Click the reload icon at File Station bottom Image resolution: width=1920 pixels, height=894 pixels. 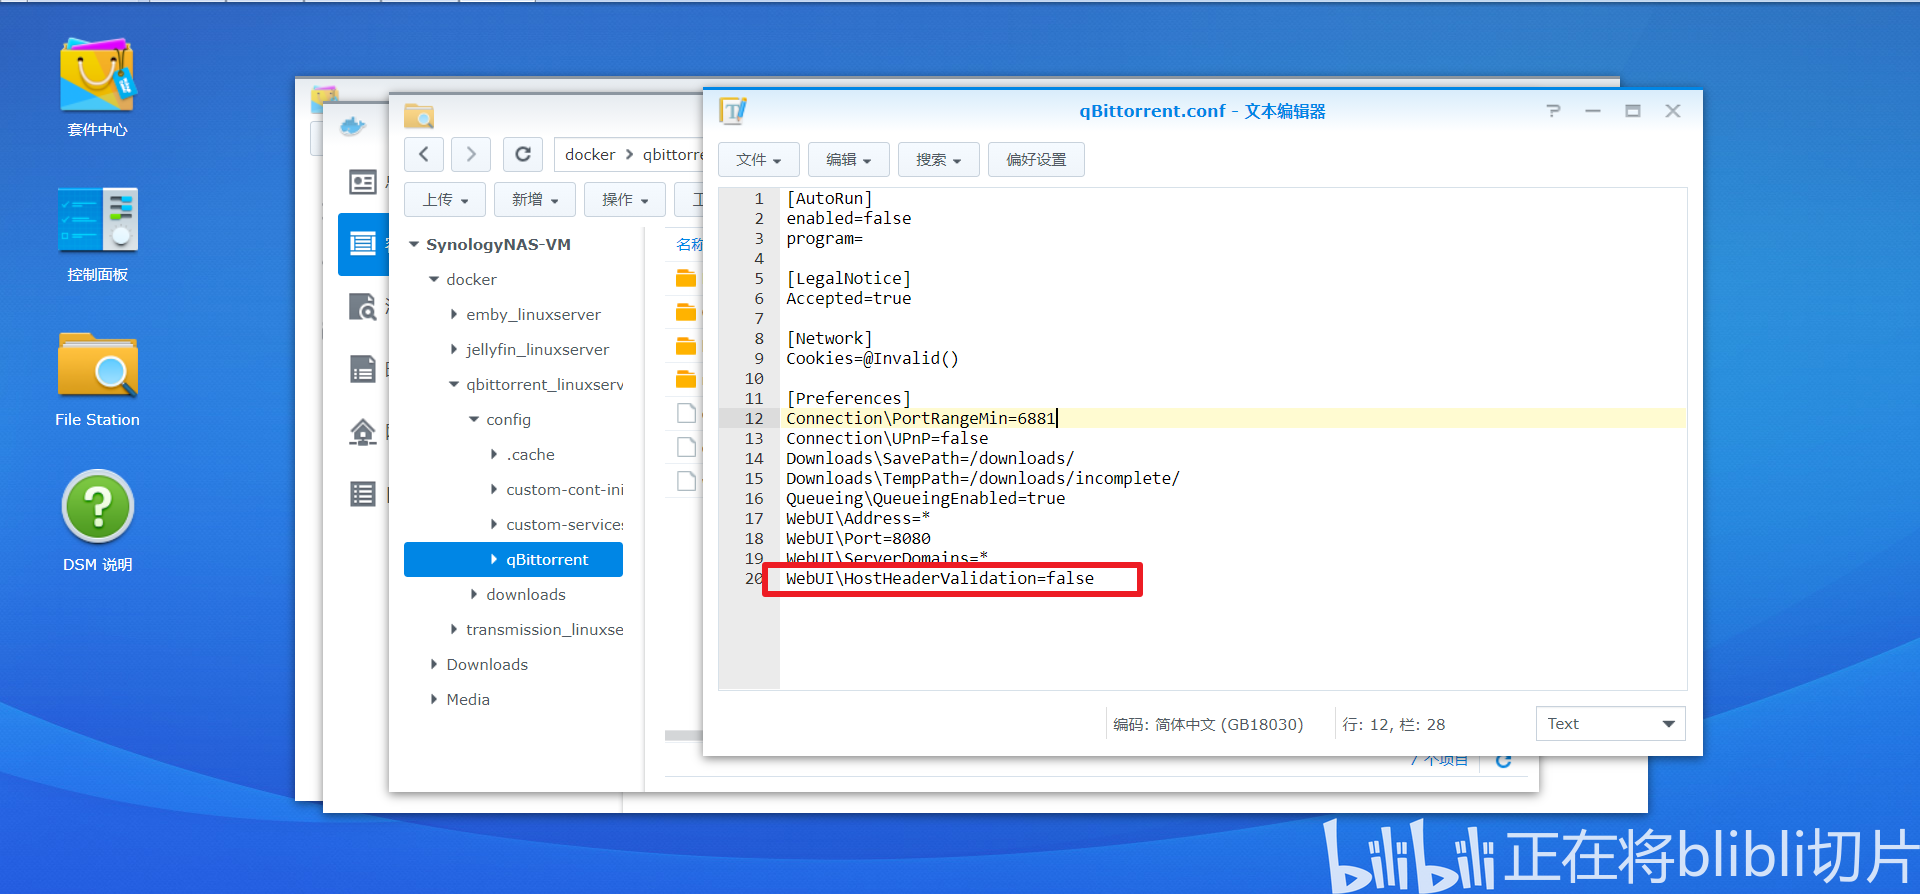tap(1503, 762)
